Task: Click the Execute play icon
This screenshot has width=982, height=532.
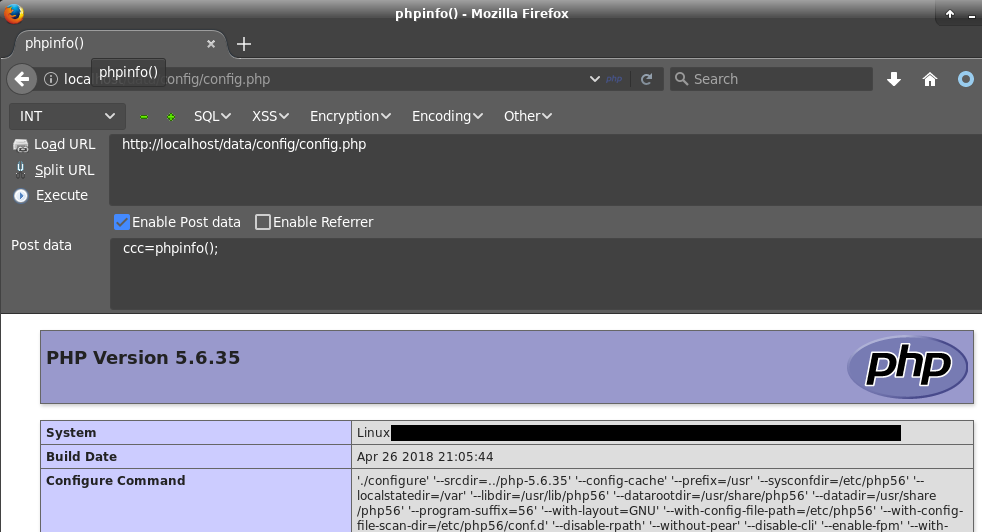Action: [x=21, y=196]
